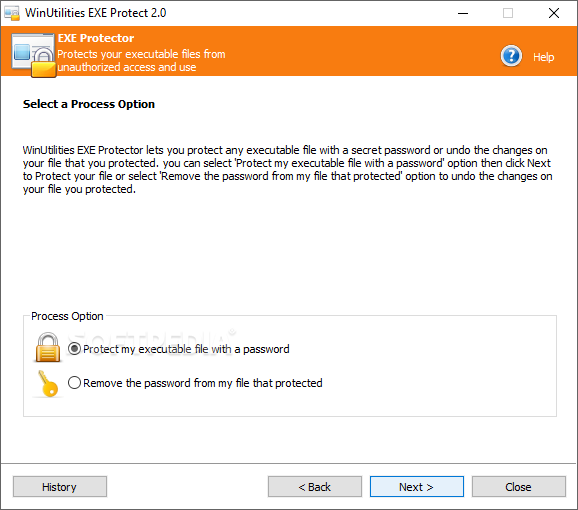578x510 pixels.
Task: Click the WinUtilities app icon in title bar
Action: click(12, 13)
